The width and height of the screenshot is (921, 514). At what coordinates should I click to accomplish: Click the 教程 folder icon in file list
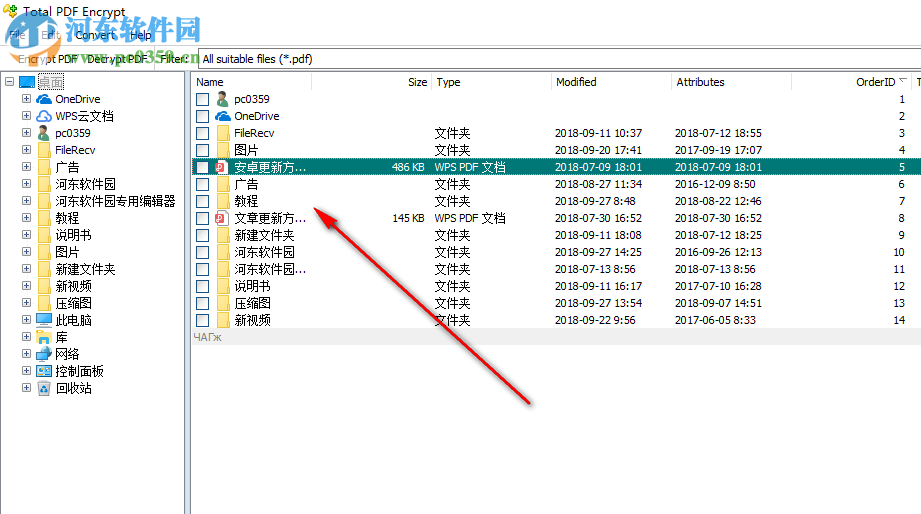(223, 201)
